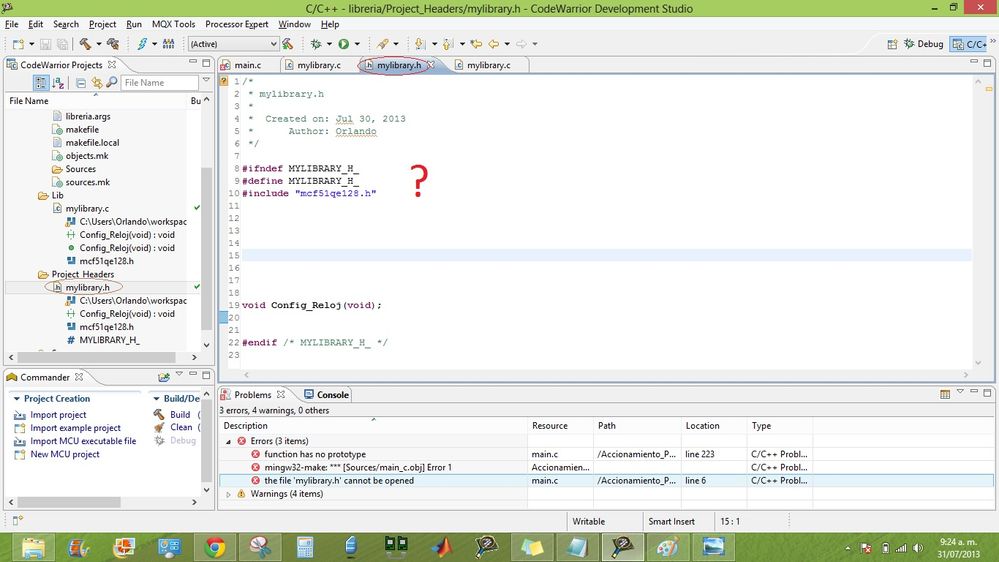Screen dimensions: 999x562
Task: Click the Last Edit Location arrow icon
Action: tap(476, 44)
